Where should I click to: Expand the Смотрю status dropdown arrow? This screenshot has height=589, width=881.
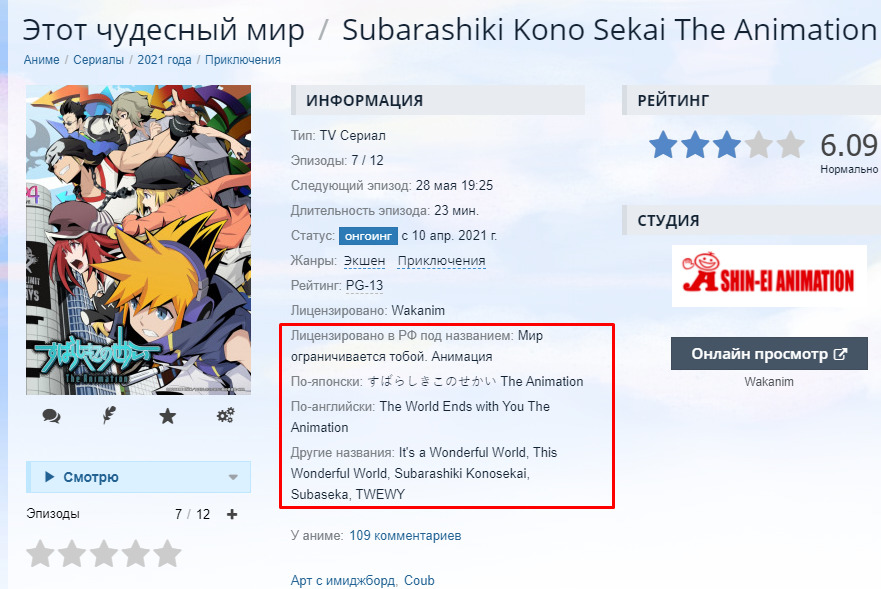(233, 477)
